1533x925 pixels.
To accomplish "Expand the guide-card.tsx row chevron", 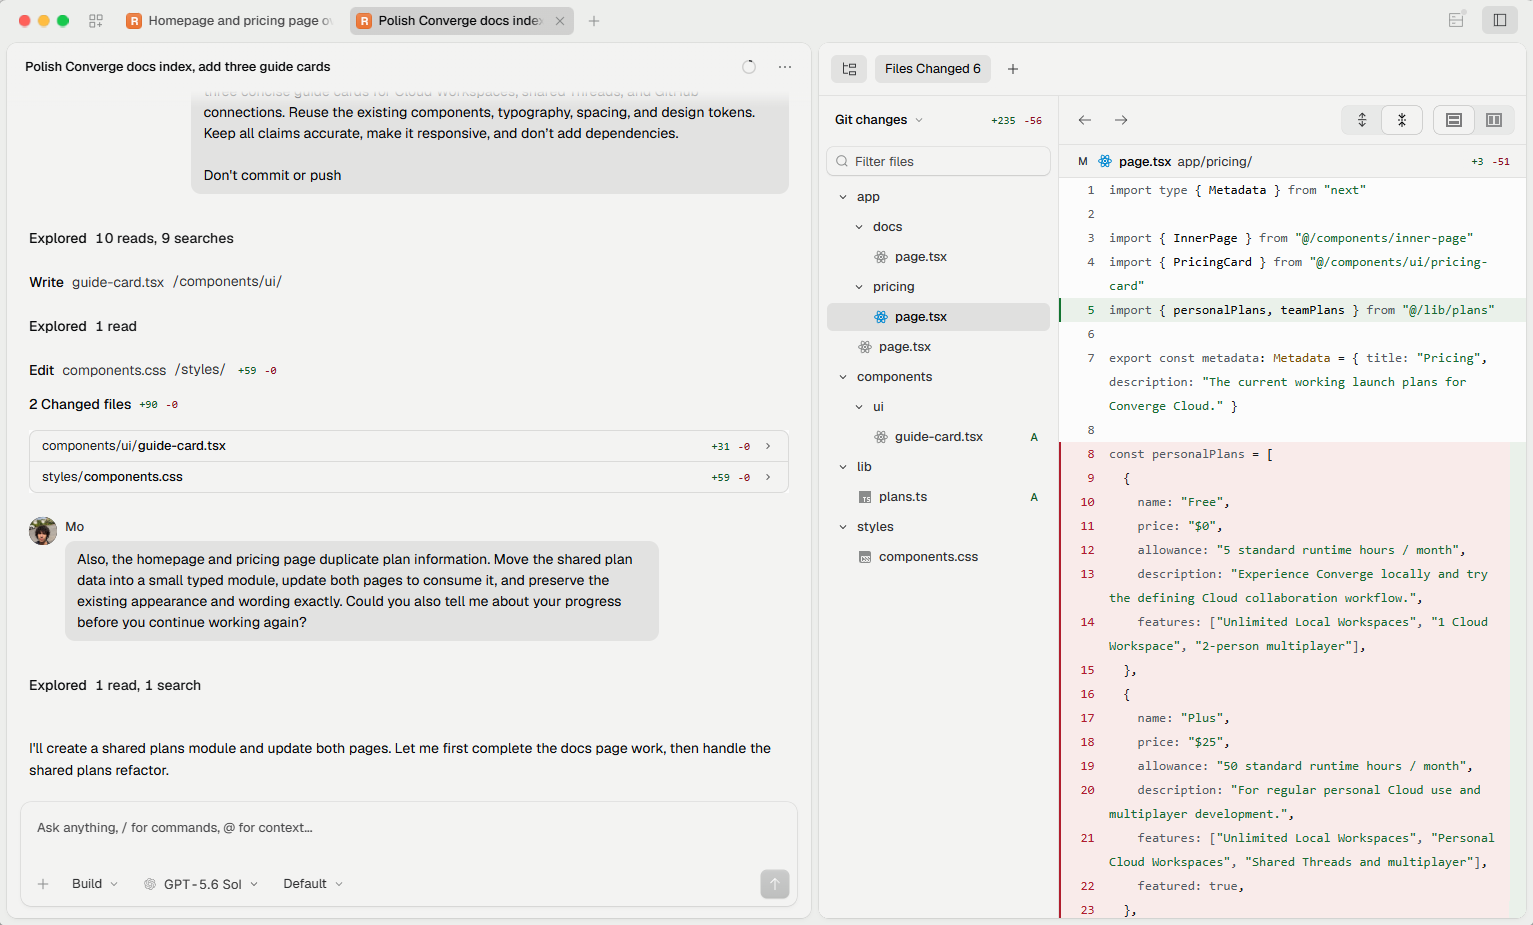I will 768,446.
